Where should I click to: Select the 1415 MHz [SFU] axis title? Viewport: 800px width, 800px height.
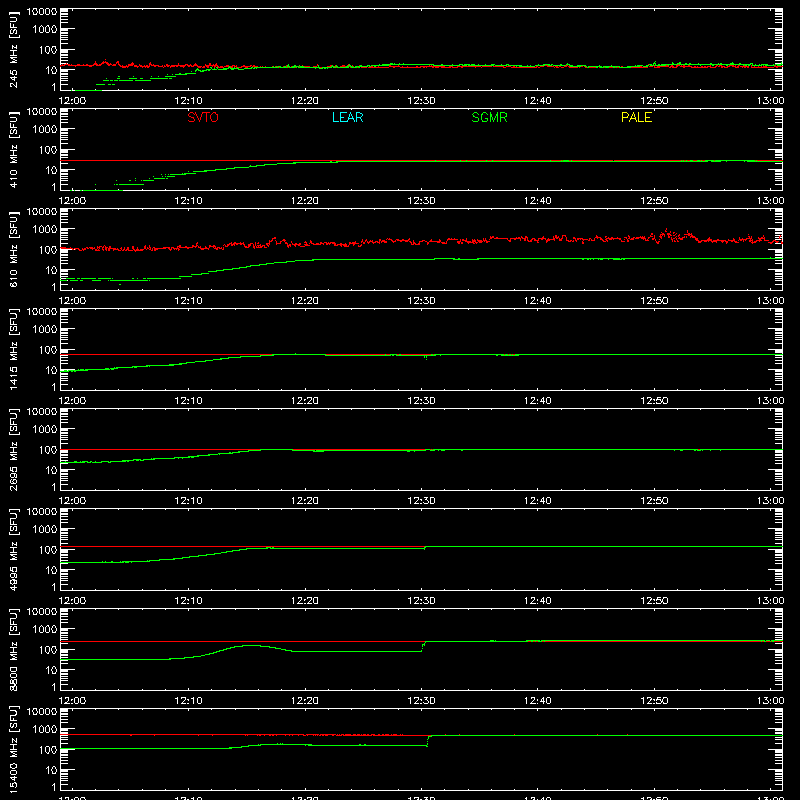(13, 349)
